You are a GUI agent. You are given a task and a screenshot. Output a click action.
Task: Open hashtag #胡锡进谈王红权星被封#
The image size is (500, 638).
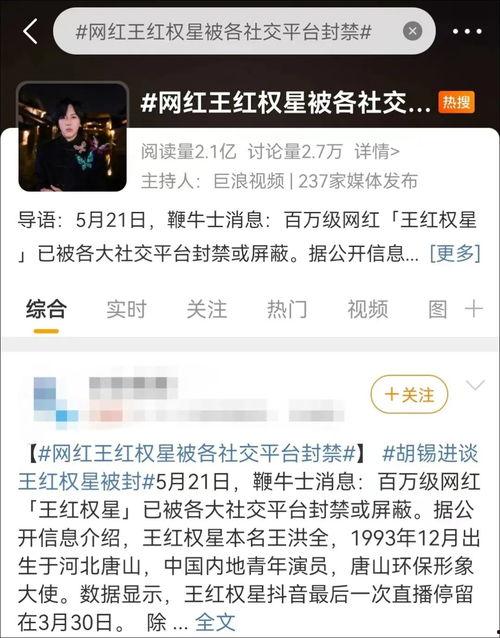(248, 468)
